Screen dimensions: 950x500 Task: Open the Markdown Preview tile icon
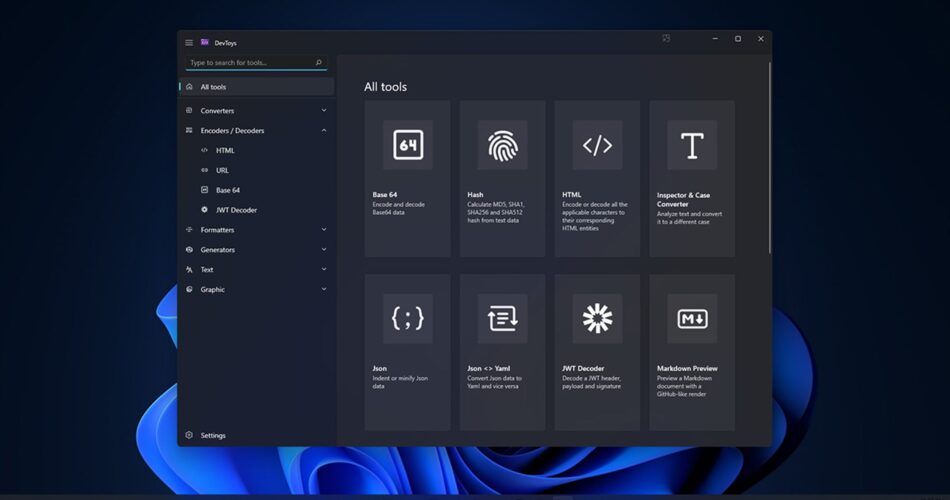click(692, 319)
